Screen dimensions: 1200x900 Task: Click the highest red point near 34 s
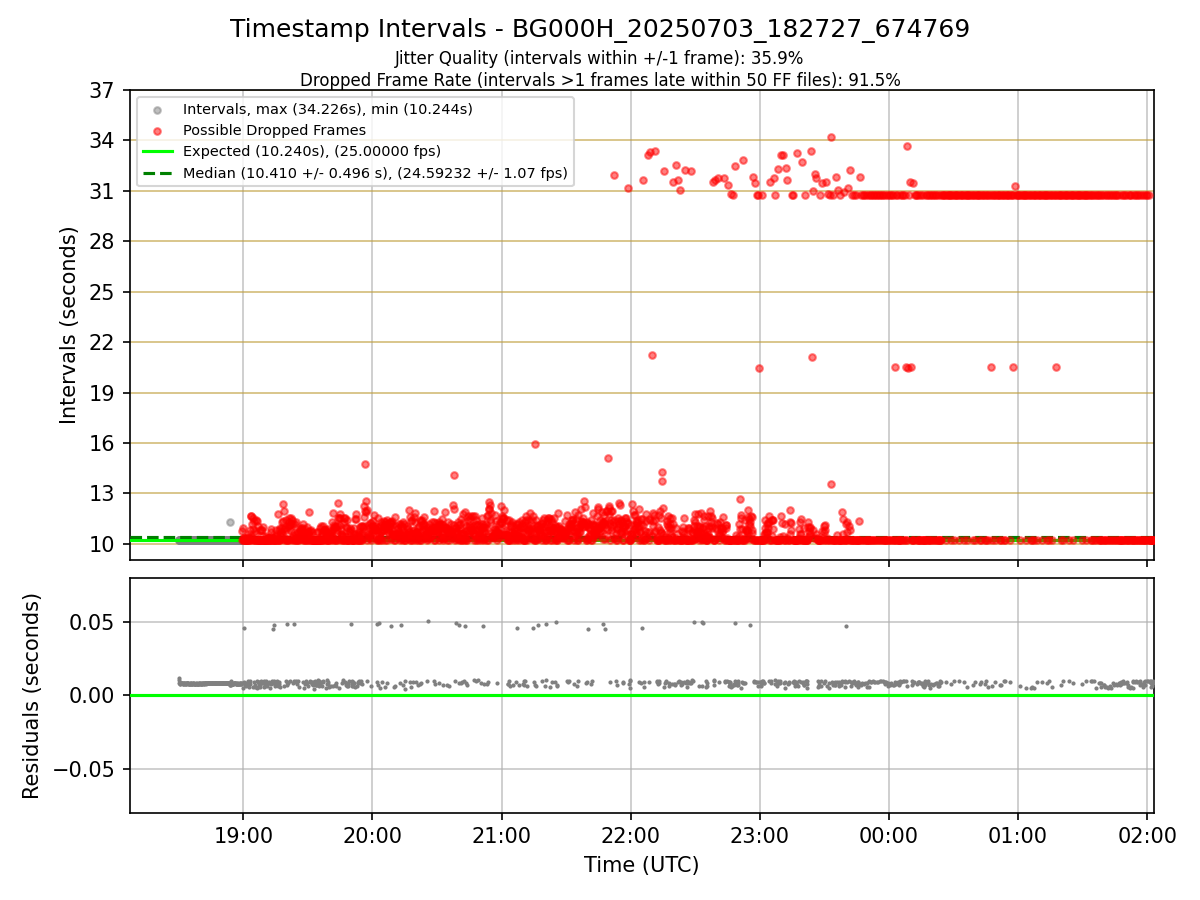click(x=831, y=138)
